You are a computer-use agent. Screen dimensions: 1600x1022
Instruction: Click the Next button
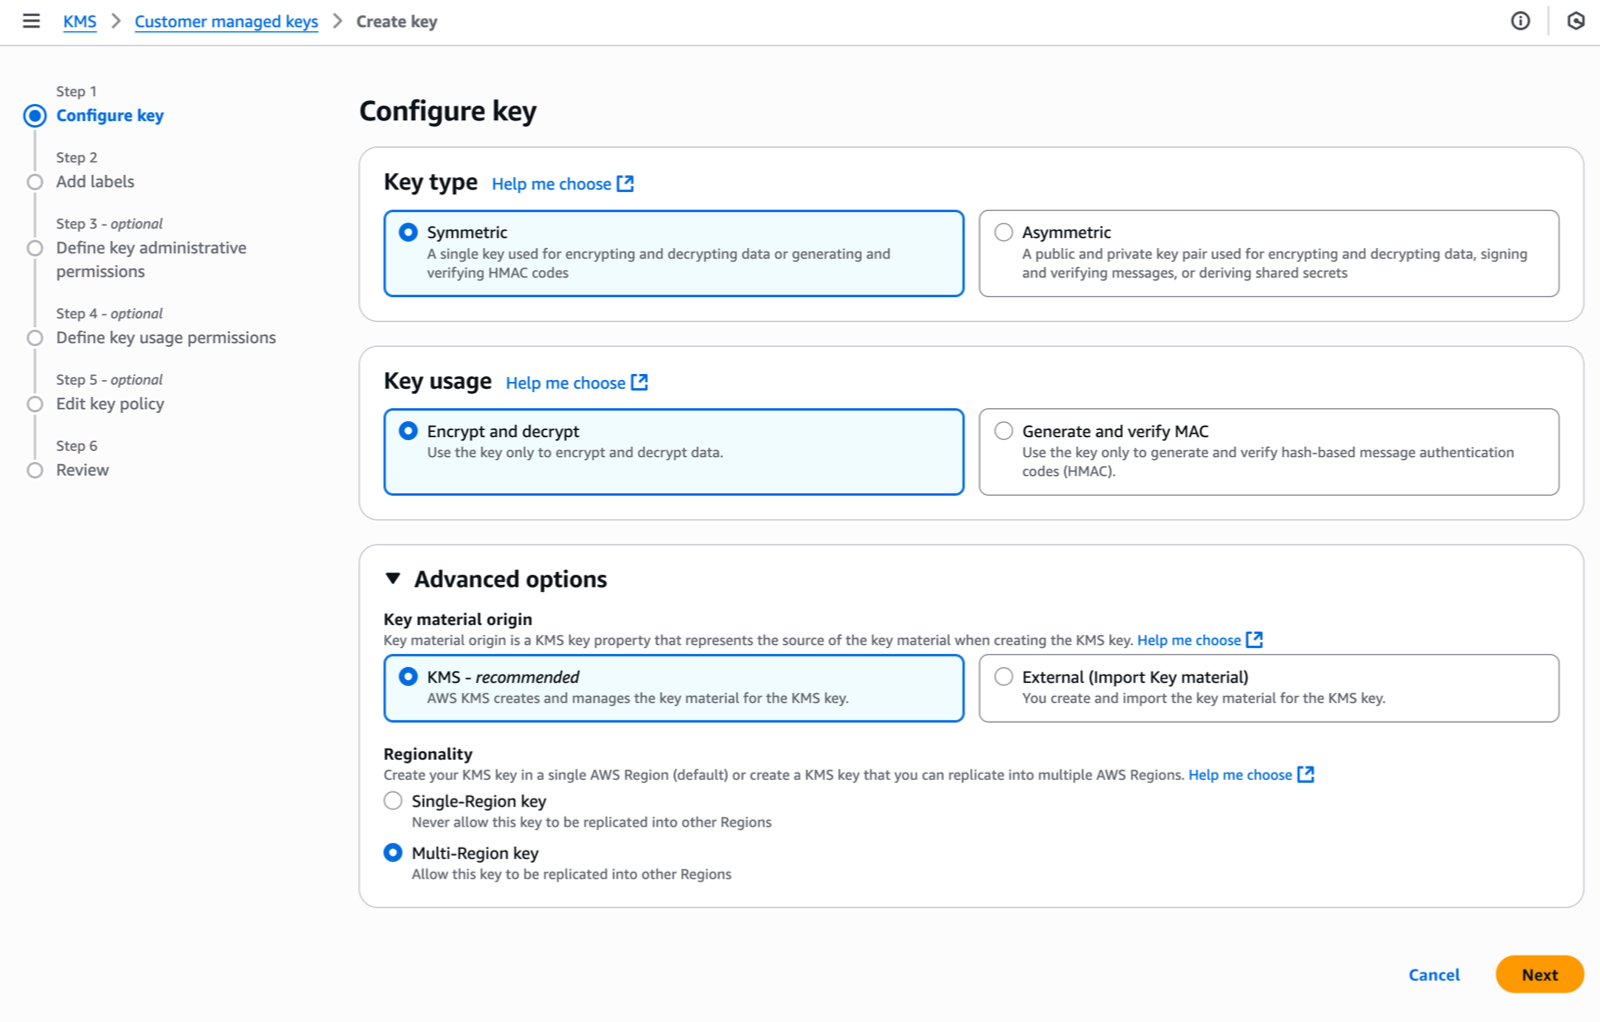pyautogui.click(x=1539, y=975)
